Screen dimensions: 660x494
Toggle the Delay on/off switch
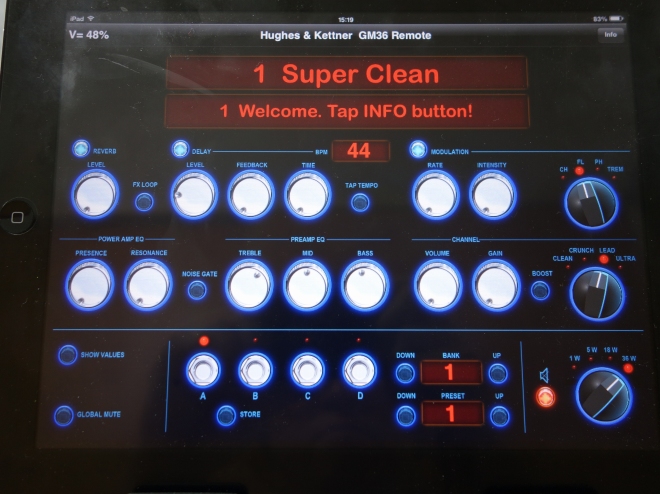coord(180,149)
